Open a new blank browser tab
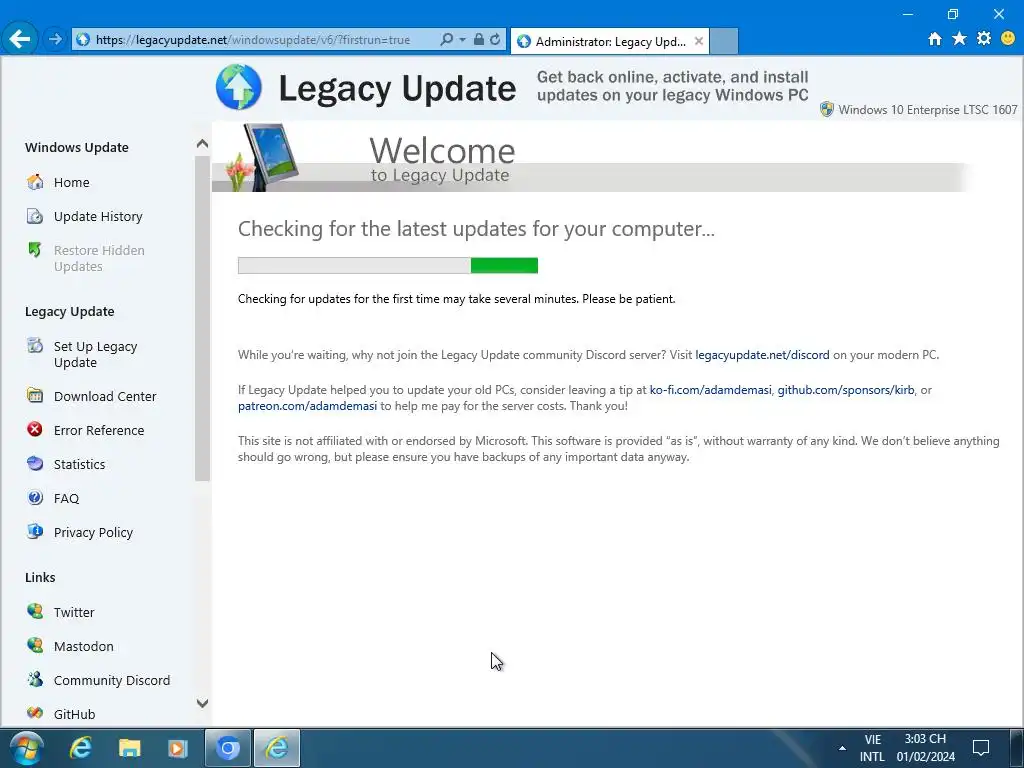This screenshot has height=768, width=1024. pos(724,41)
